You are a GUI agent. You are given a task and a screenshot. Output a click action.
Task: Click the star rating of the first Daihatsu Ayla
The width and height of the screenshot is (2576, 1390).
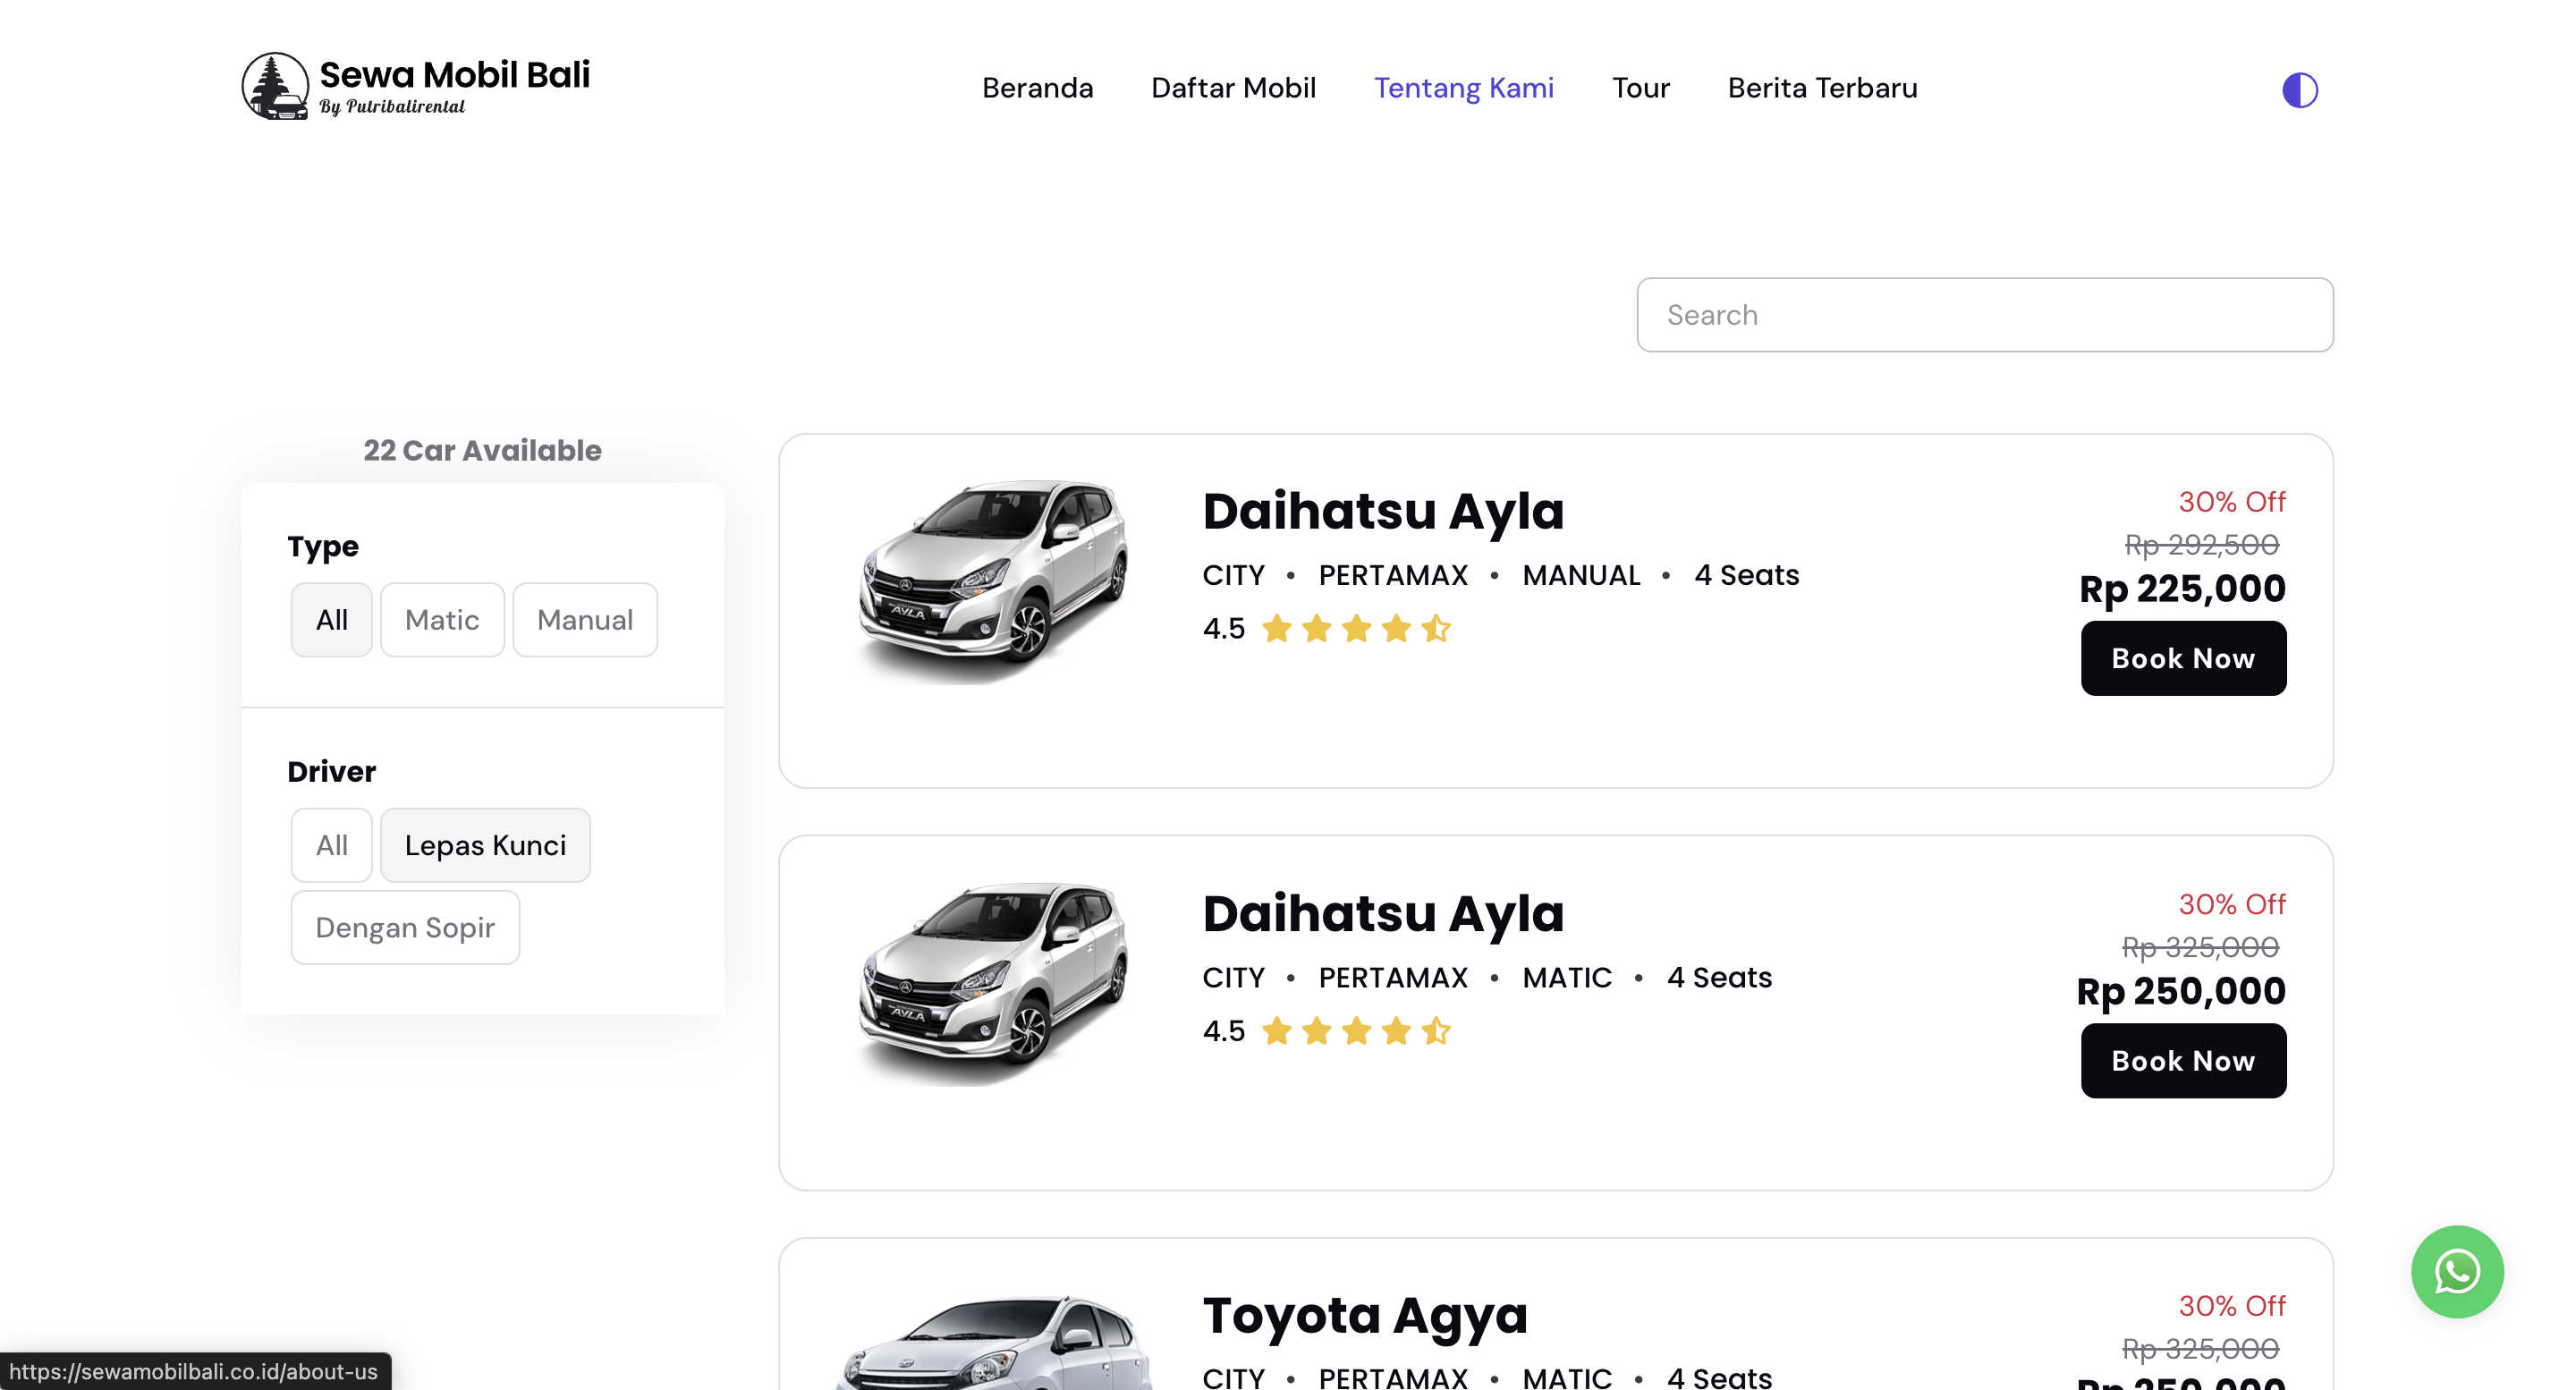click(1356, 629)
